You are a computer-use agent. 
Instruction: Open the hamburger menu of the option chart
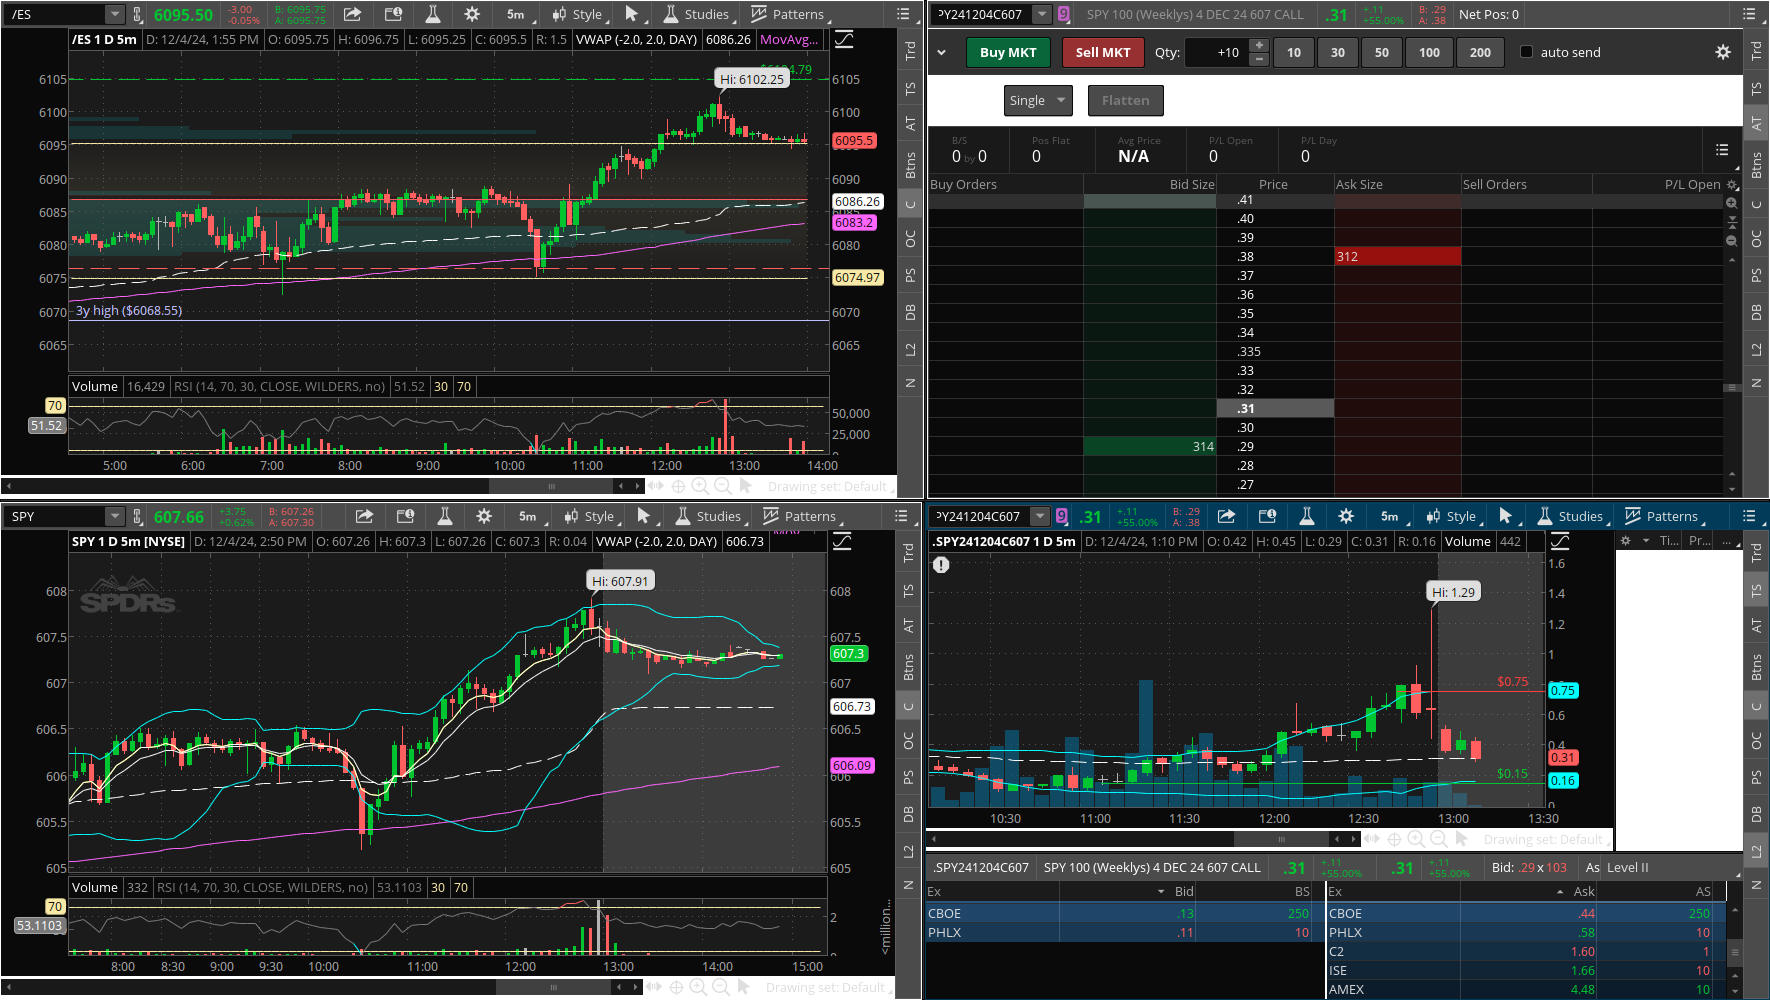tap(1749, 516)
